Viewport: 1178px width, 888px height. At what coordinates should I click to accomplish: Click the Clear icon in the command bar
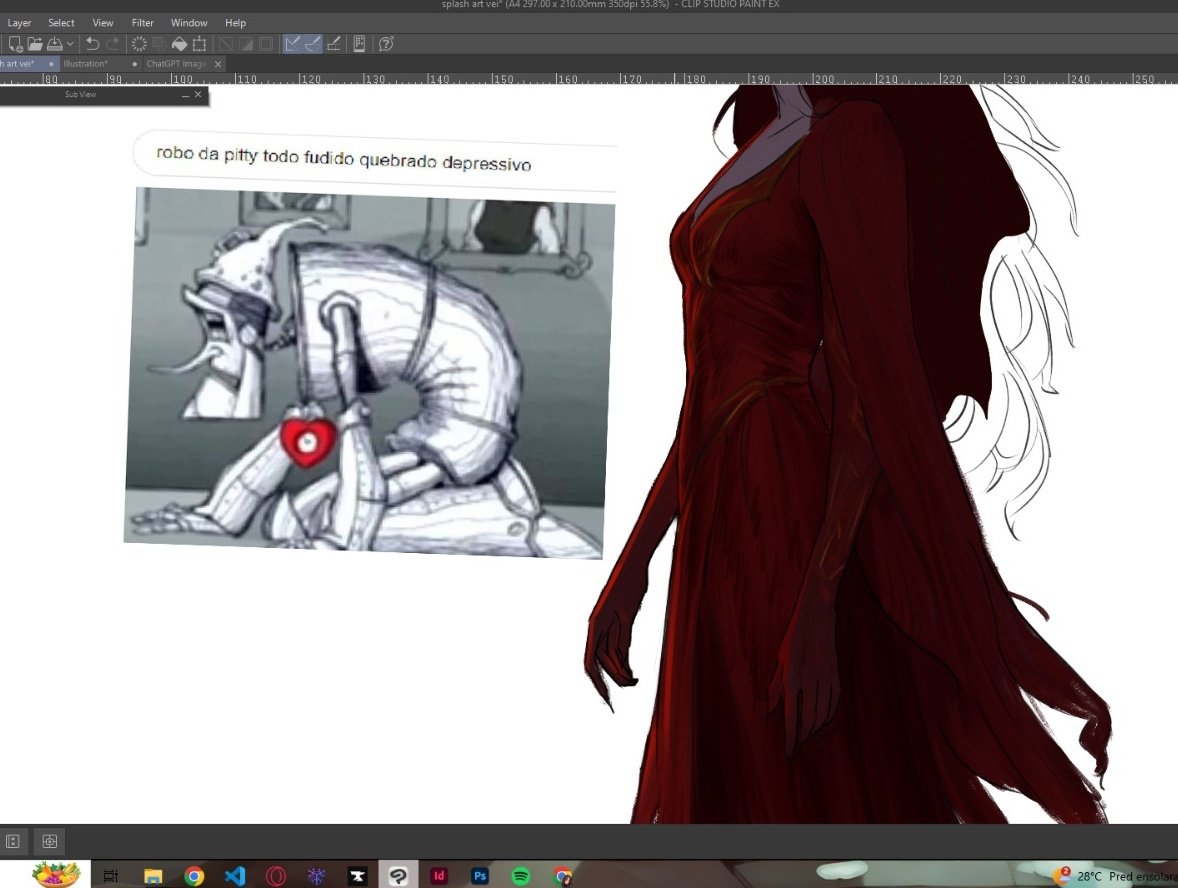click(139, 44)
